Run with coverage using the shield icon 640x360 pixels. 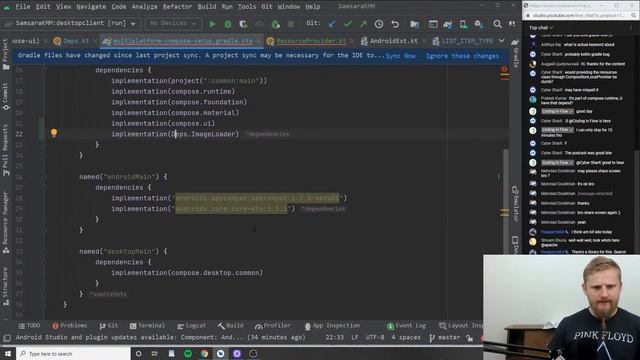pos(243,24)
